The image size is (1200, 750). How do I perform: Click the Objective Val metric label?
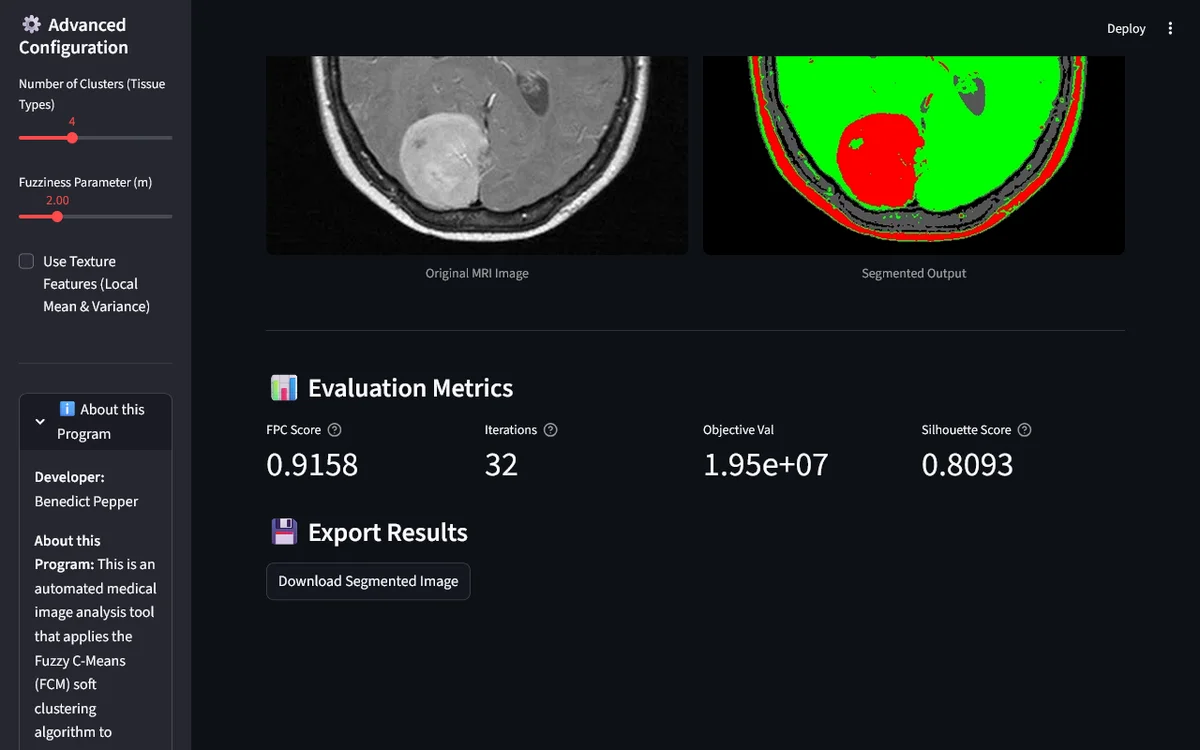click(x=738, y=430)
